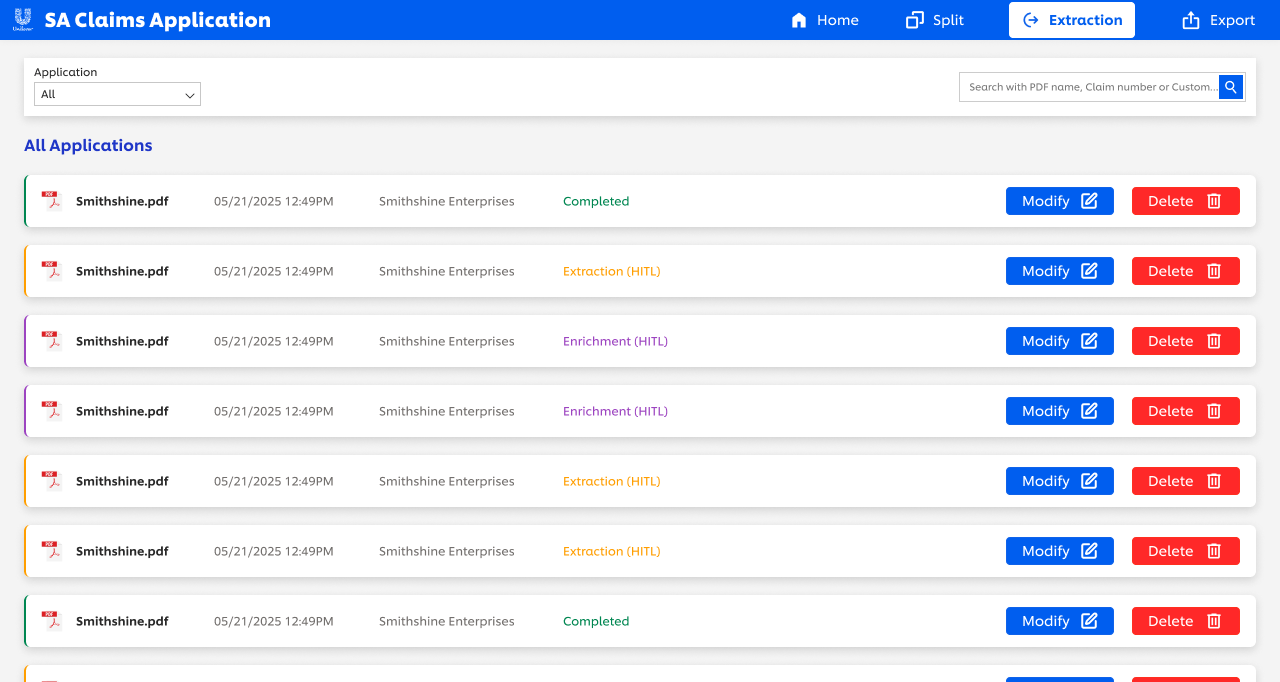Click the PDF icon of the first Smithshine.pdf row
The image size is (1280, 682).
(51, 201)
